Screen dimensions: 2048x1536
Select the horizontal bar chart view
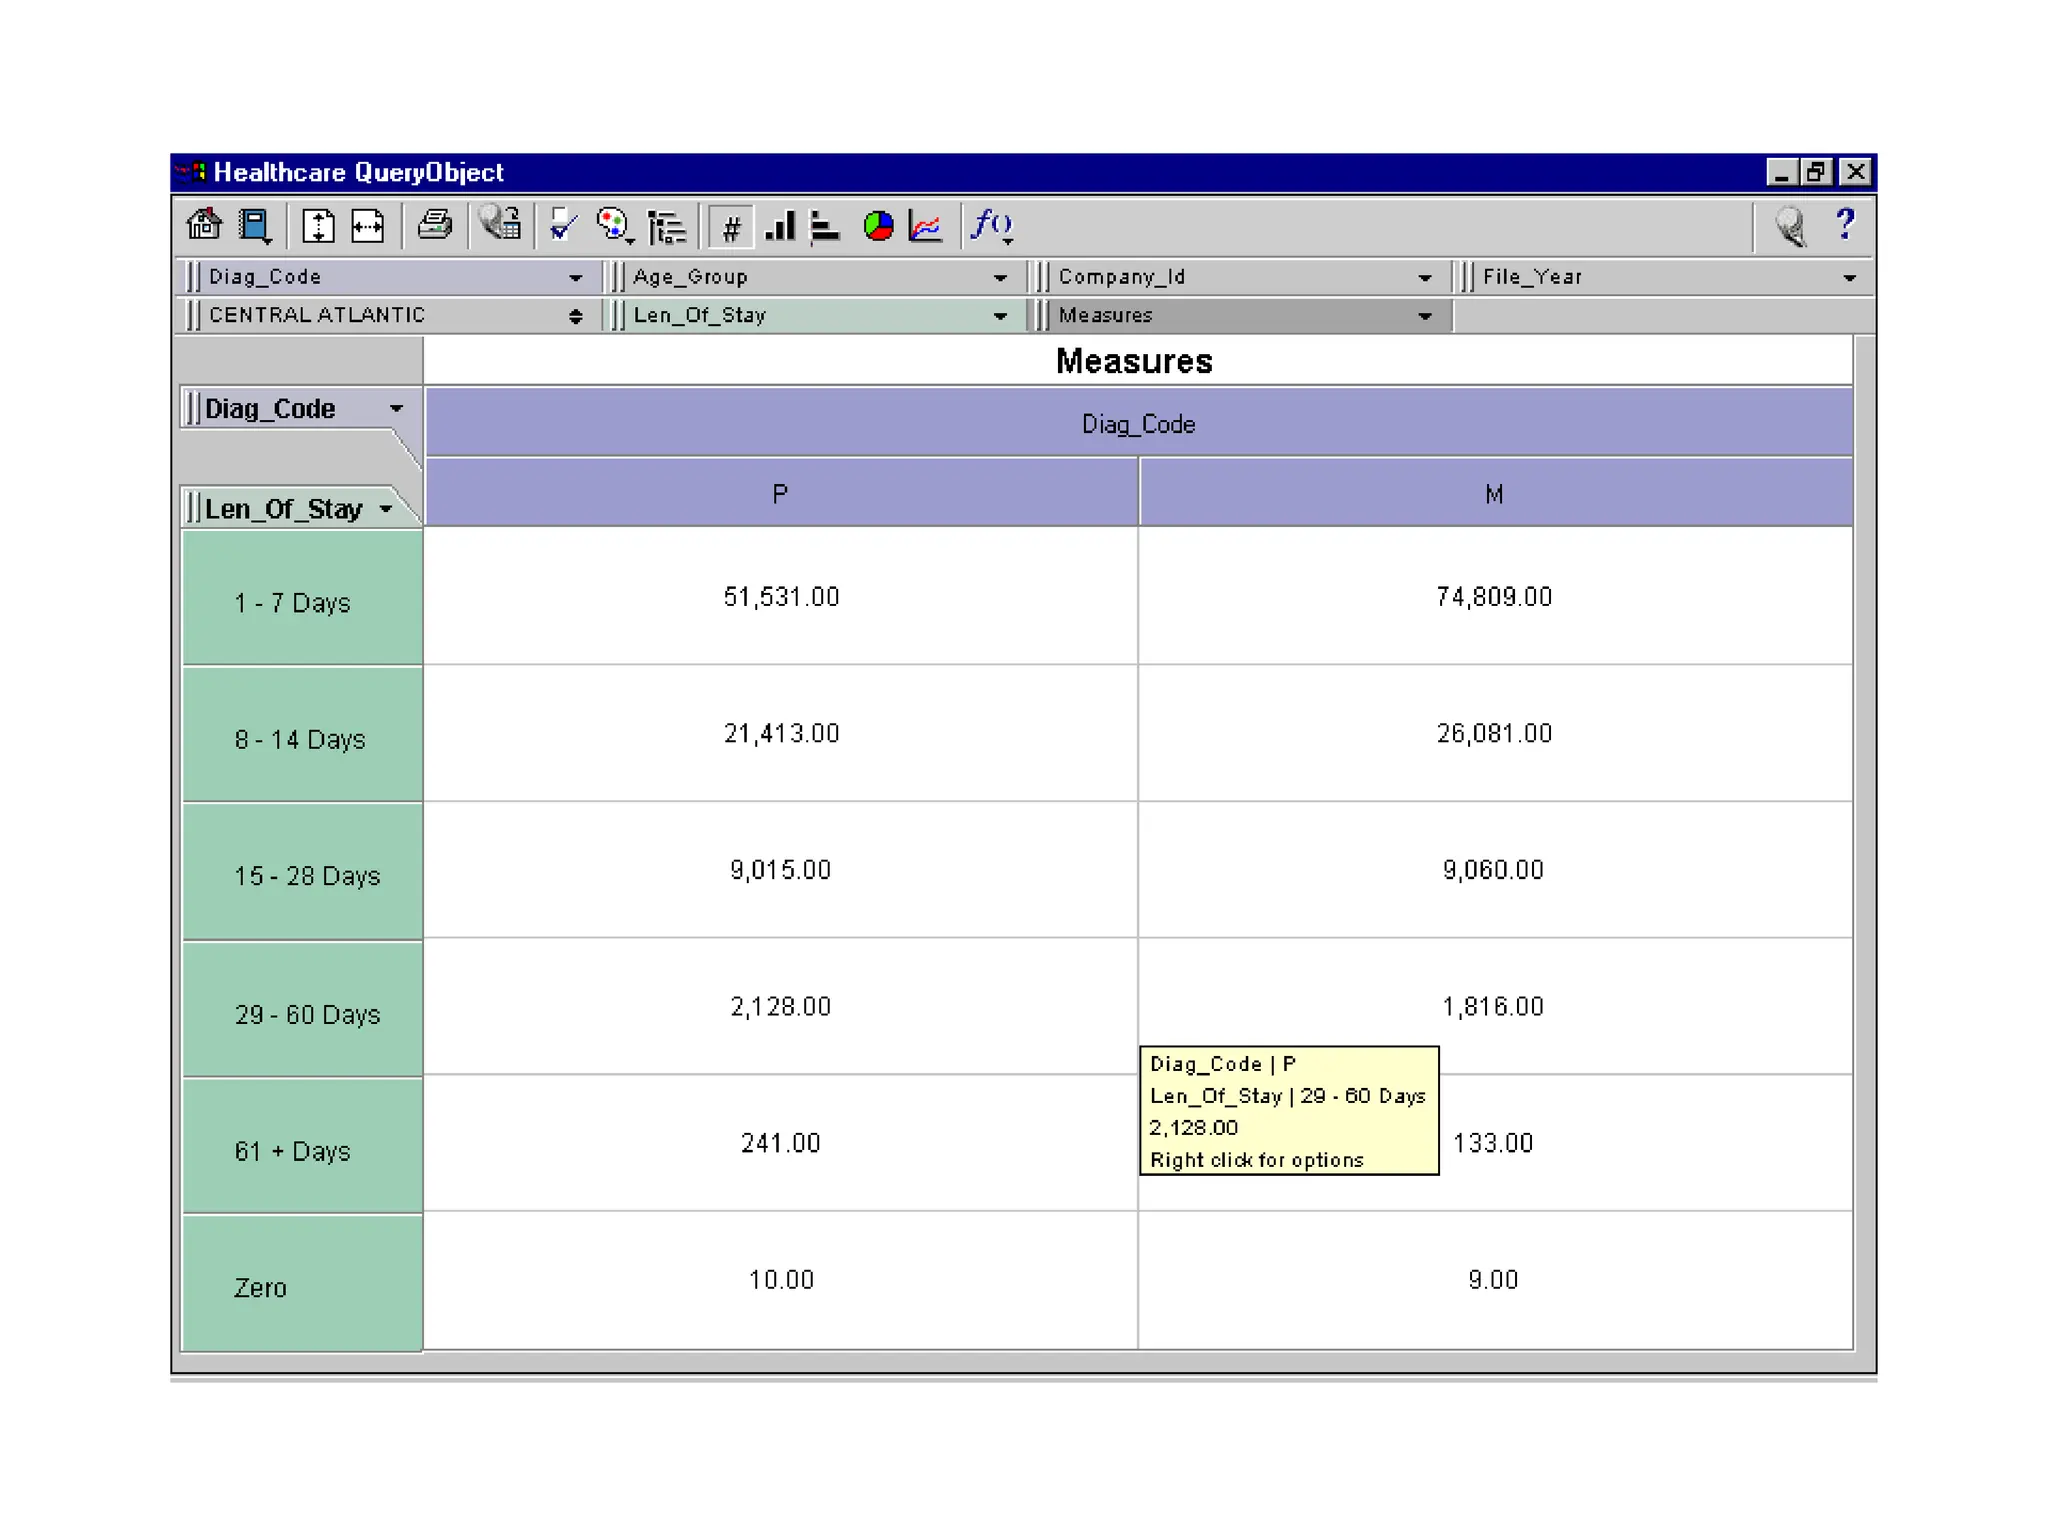click(x=824, y=227)
